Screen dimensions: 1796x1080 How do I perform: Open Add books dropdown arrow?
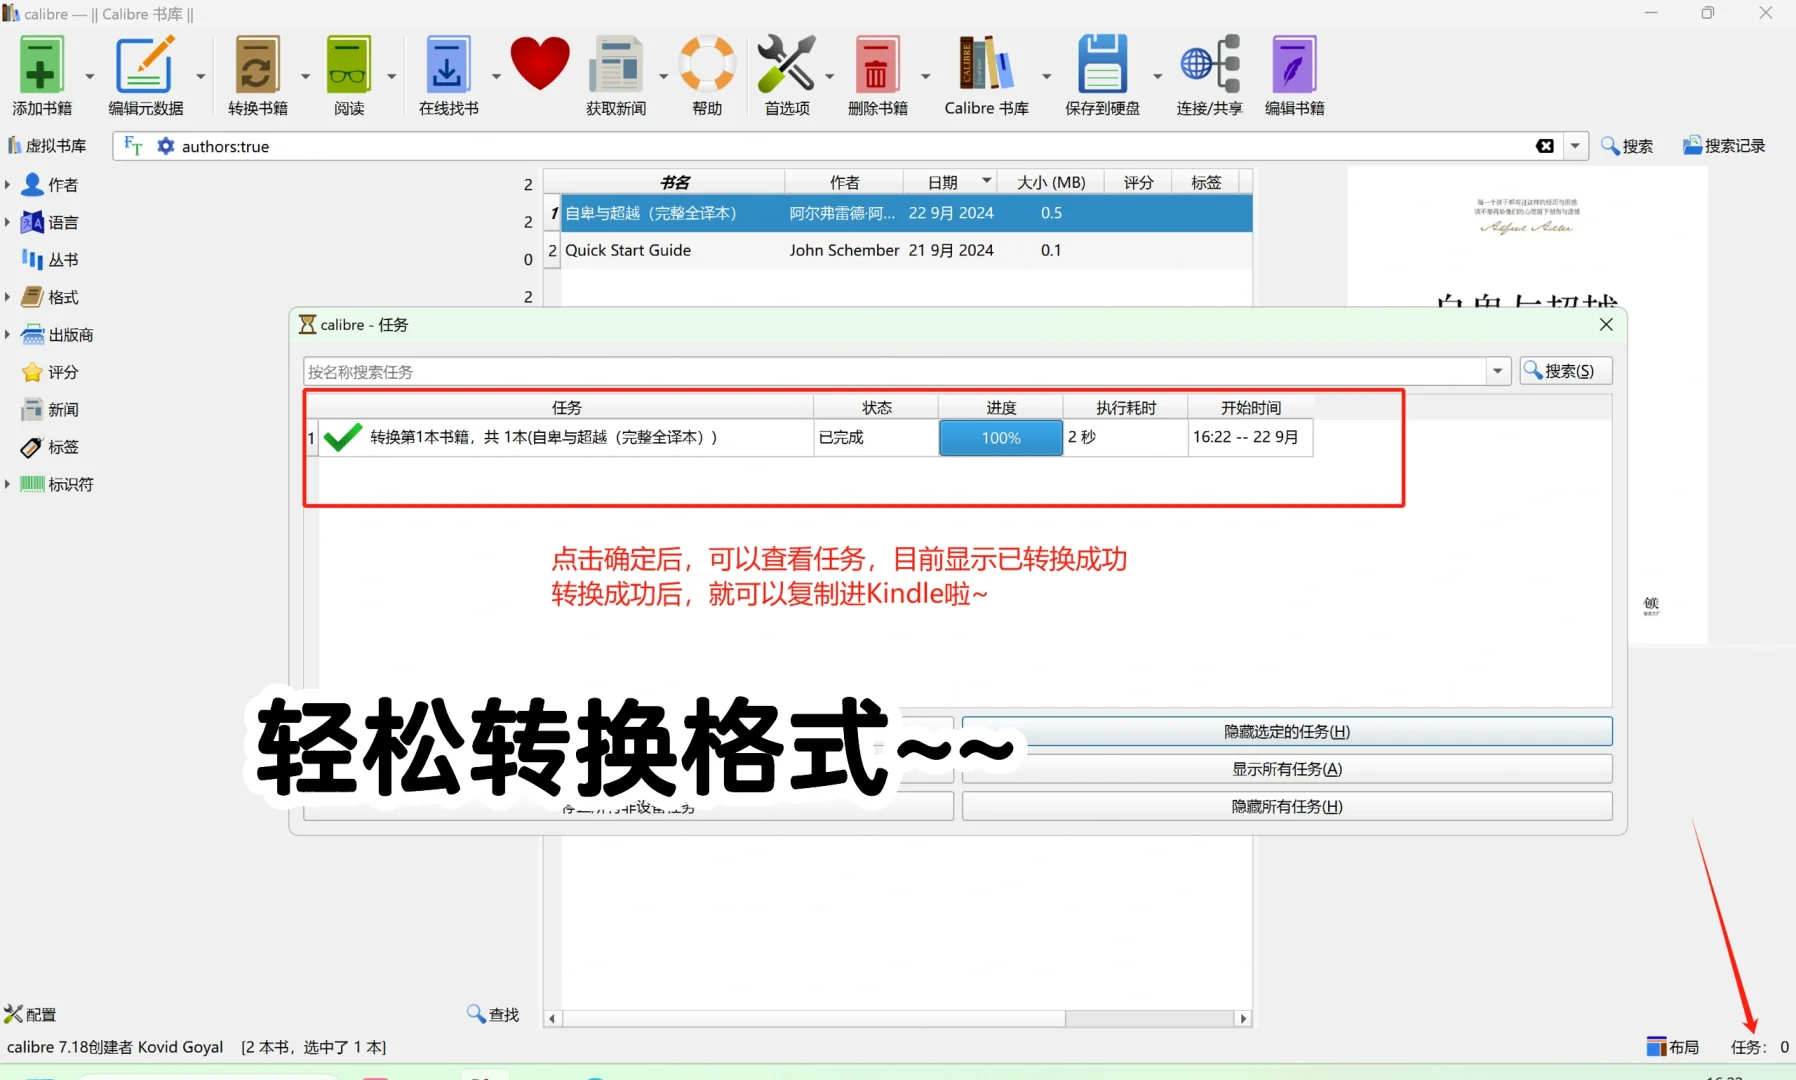[89, 76]
